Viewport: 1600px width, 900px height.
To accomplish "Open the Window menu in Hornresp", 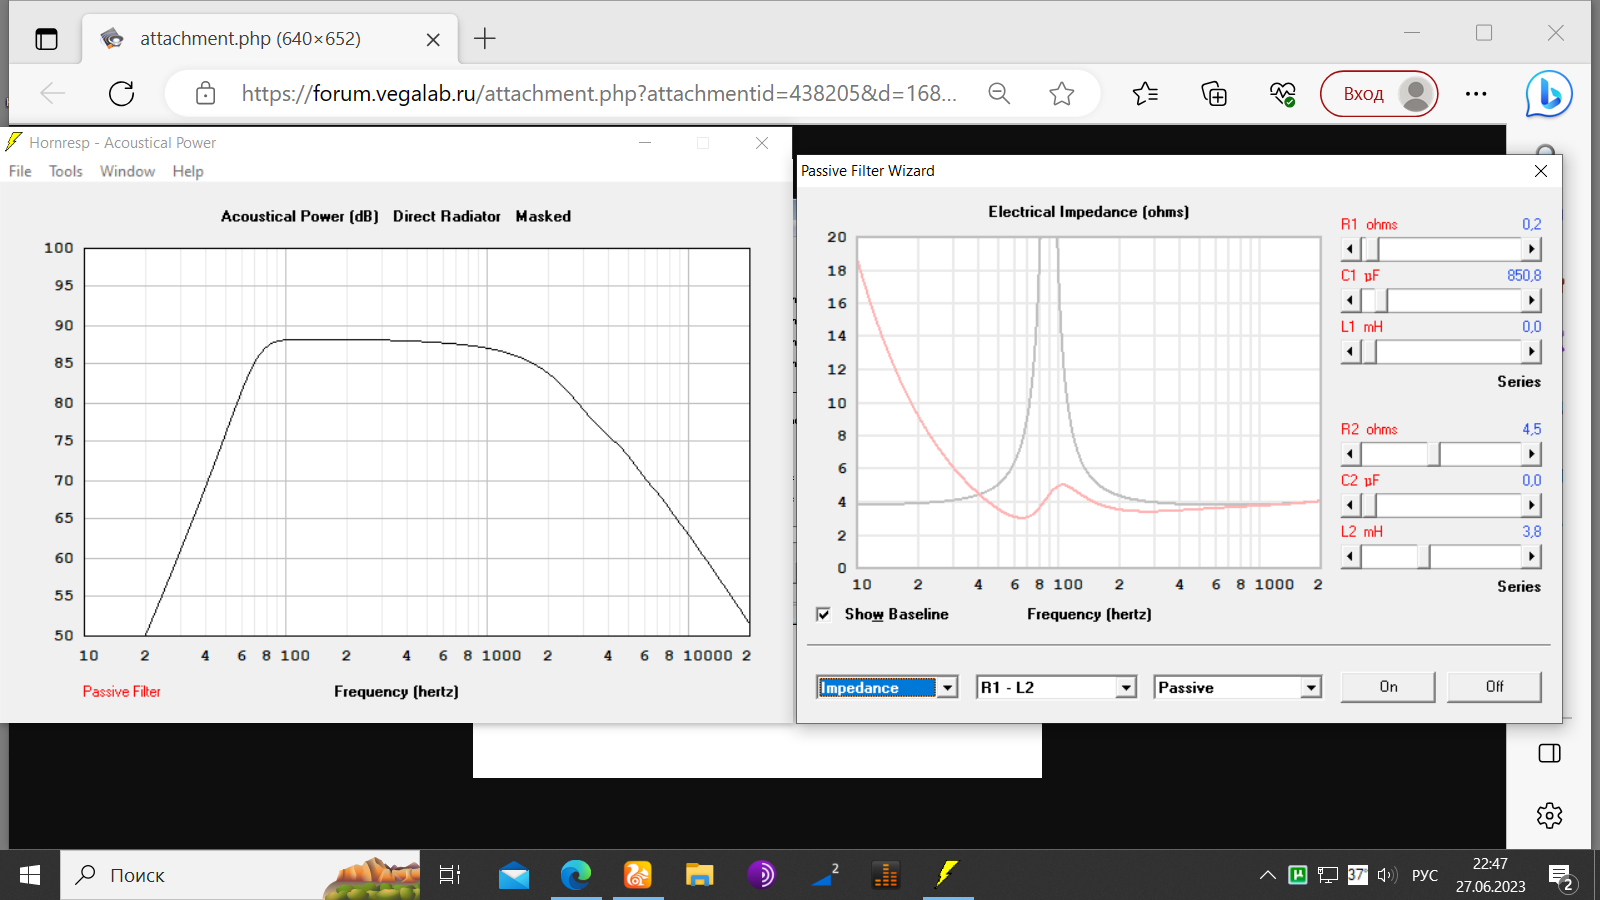I will click(127, 171).
